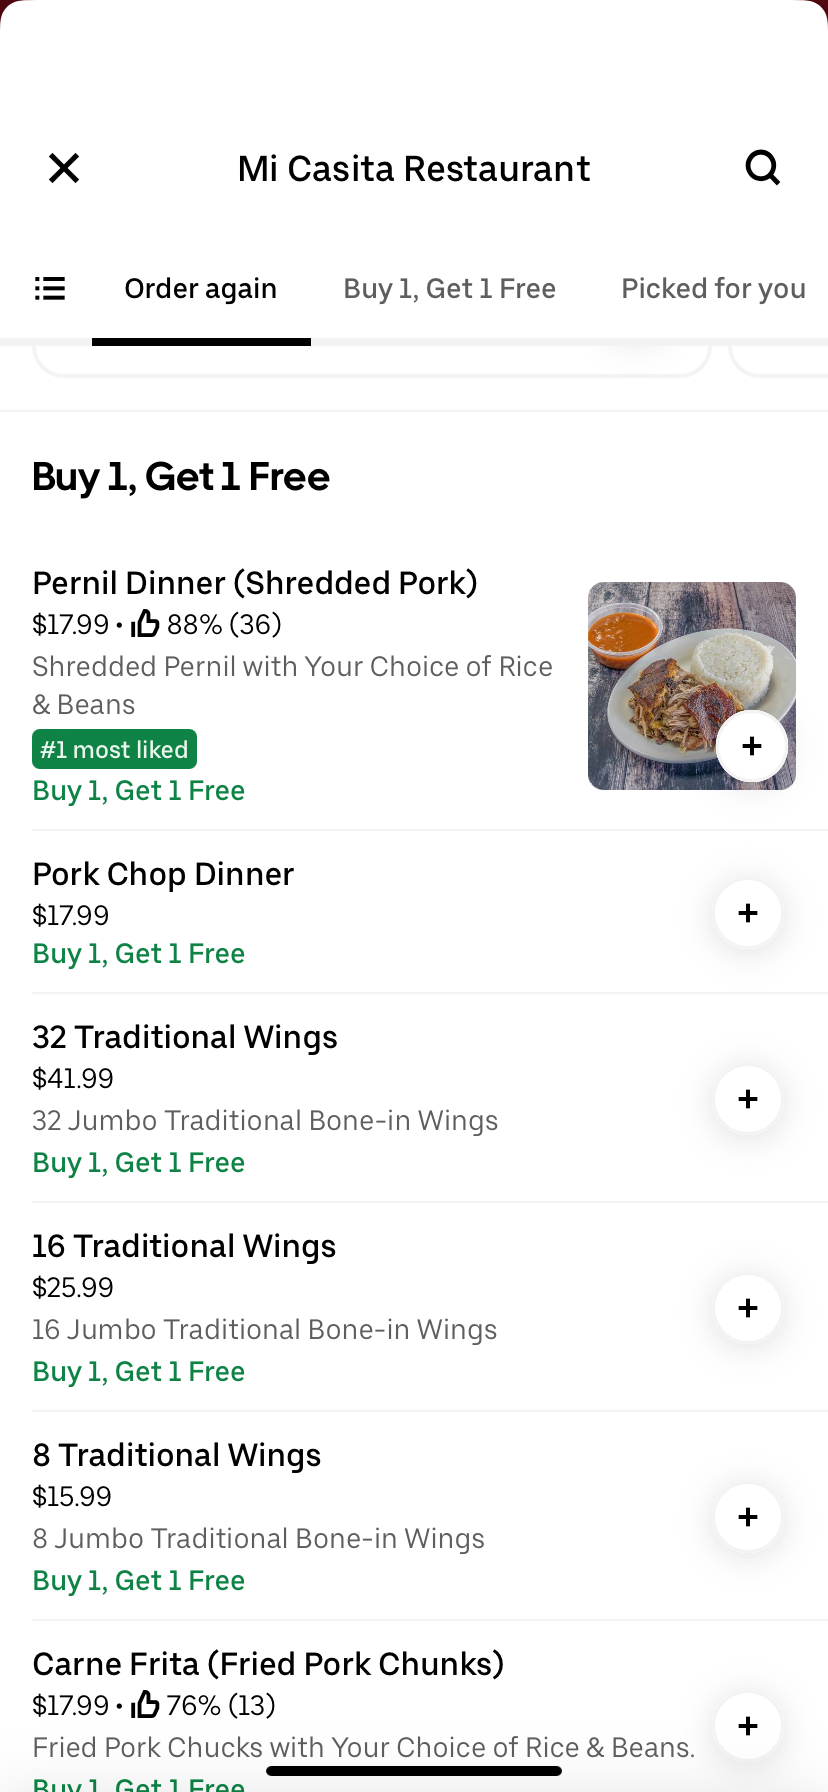Add Pork Chop Dinner with plus button

(x=748, y=913)
